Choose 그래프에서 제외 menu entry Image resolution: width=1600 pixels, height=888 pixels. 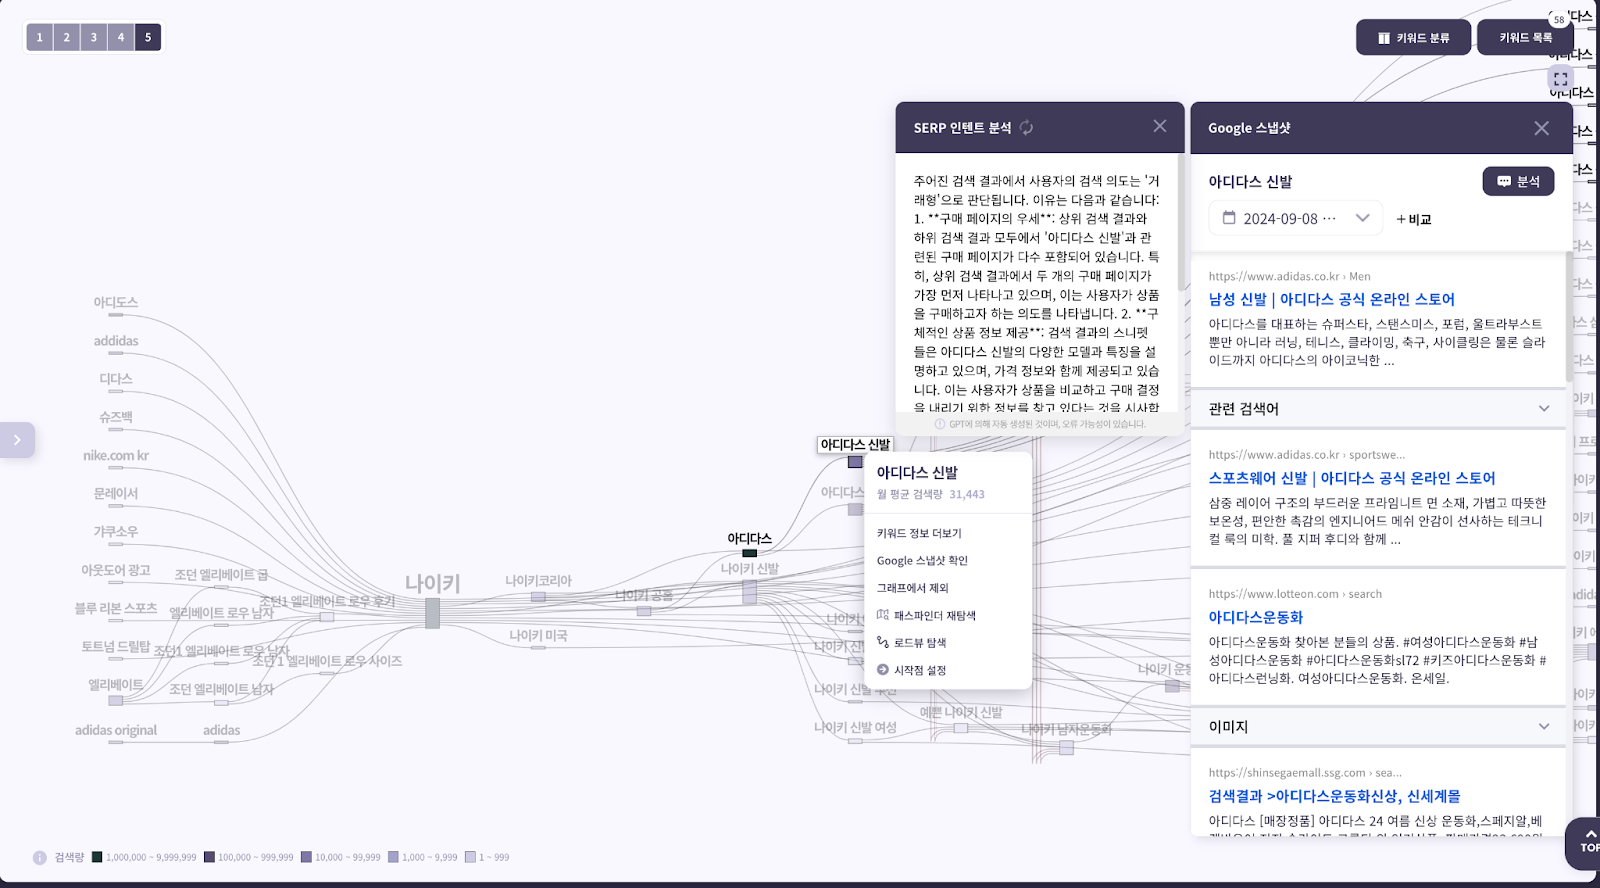point(913,588)
